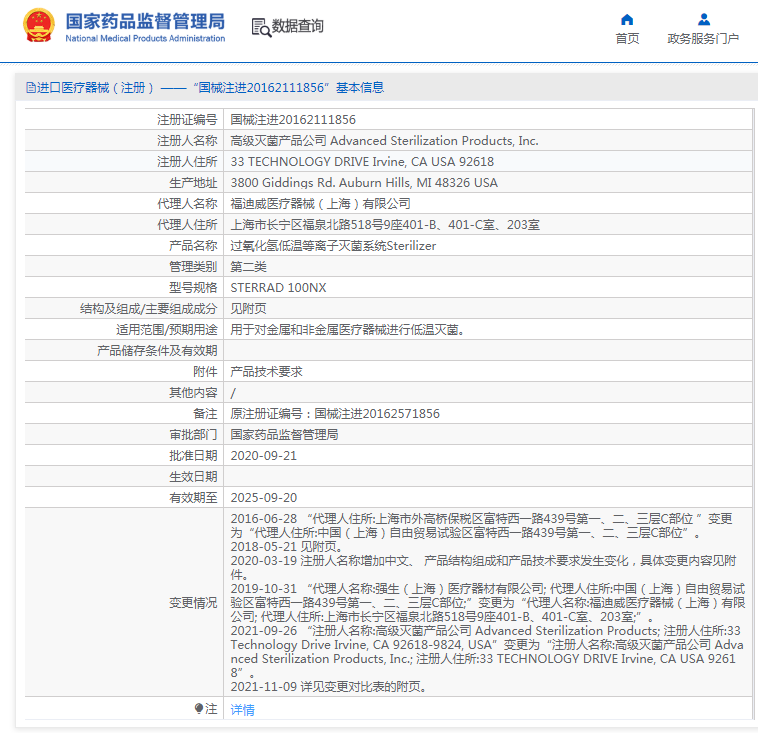Click the 产品名称 row label

coord(193,246)
